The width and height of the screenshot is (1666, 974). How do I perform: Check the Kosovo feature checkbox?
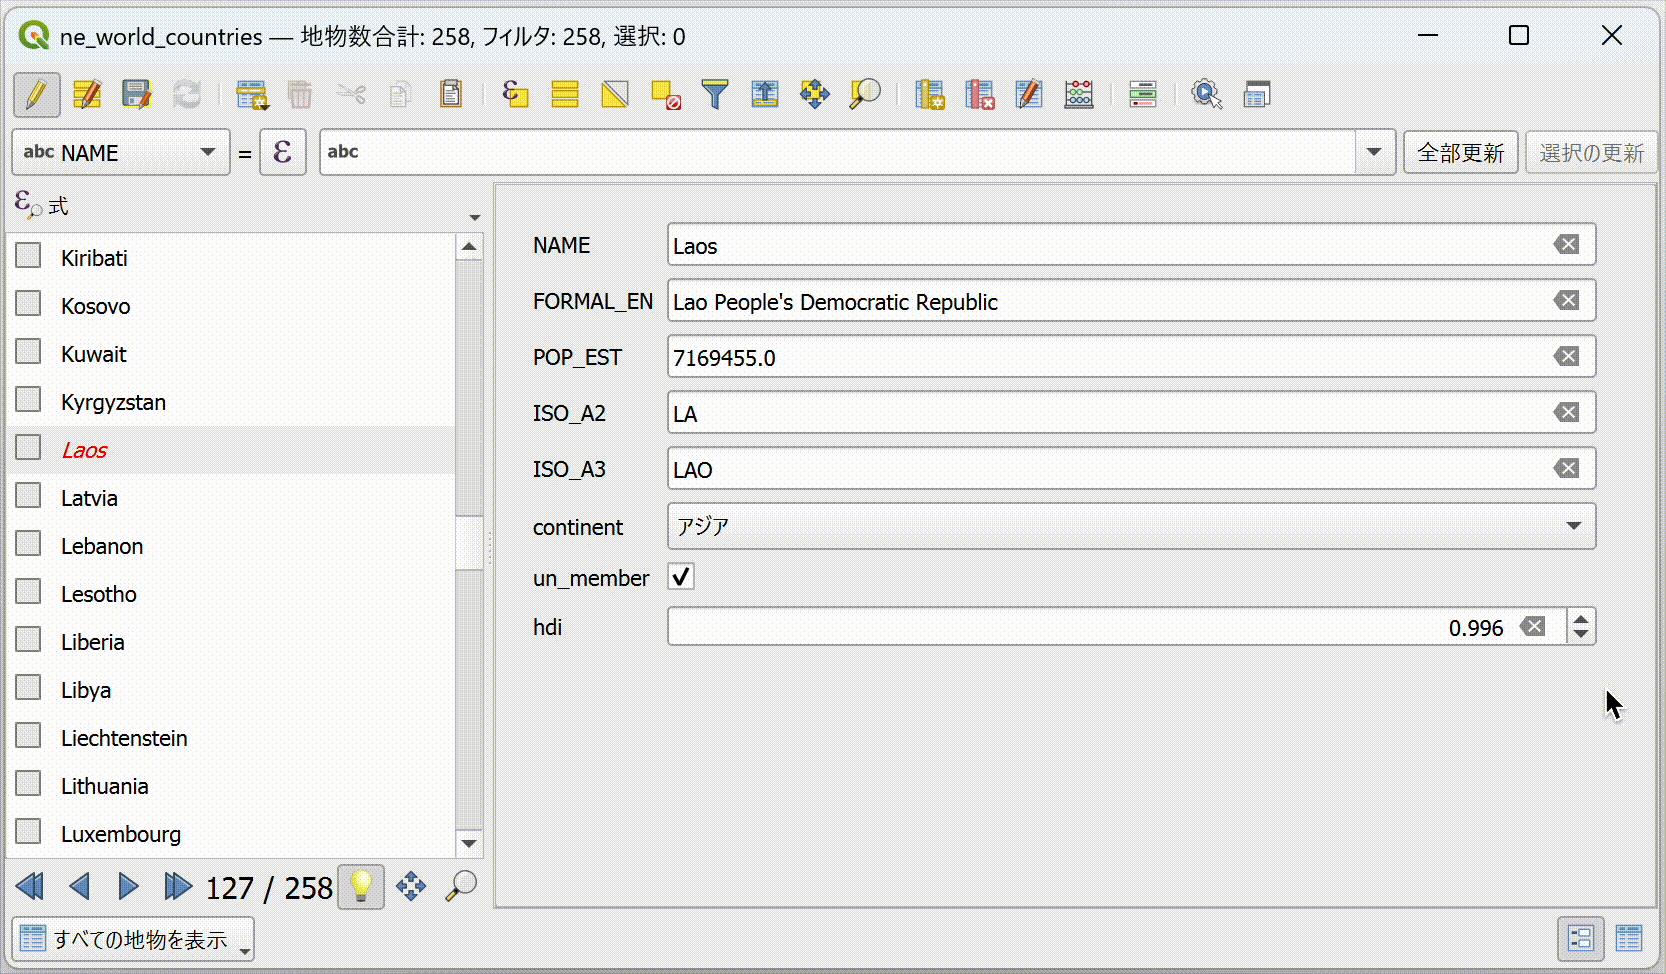click(28, 304)
